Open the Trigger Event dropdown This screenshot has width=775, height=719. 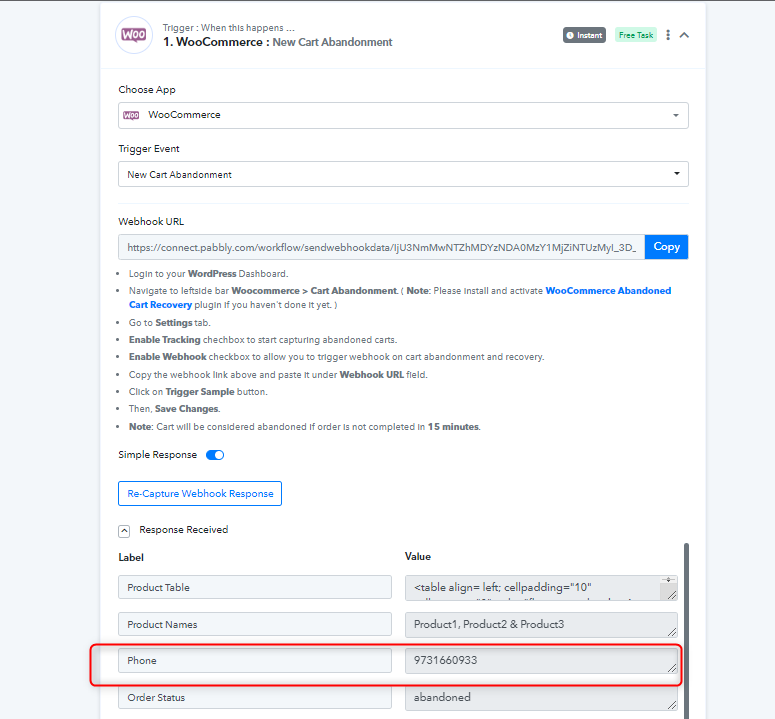(x=403, y=174)
